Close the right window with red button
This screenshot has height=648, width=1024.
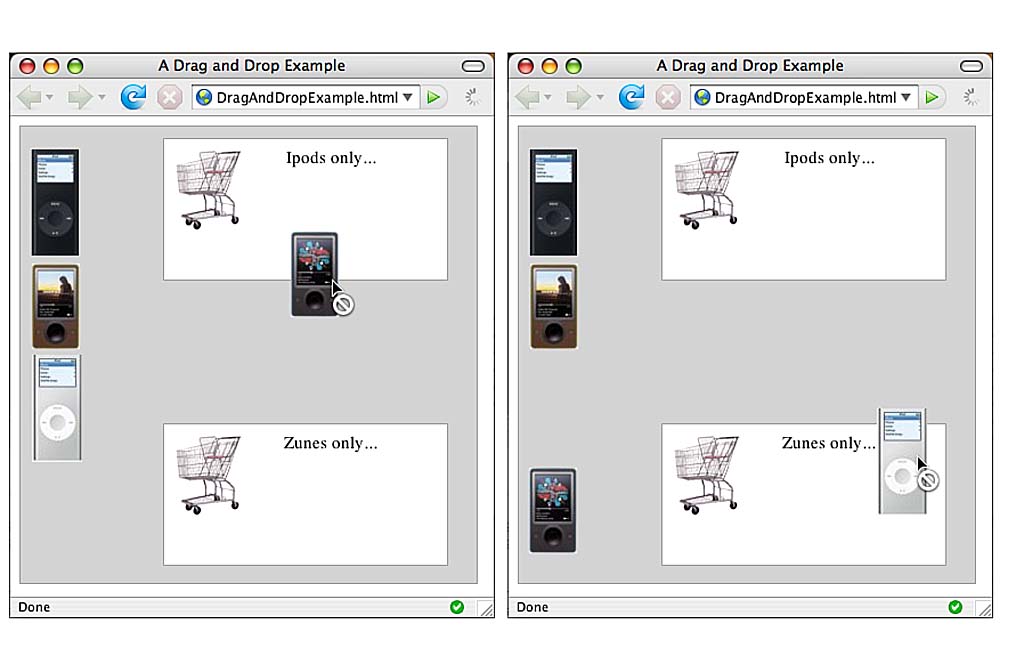526,66
